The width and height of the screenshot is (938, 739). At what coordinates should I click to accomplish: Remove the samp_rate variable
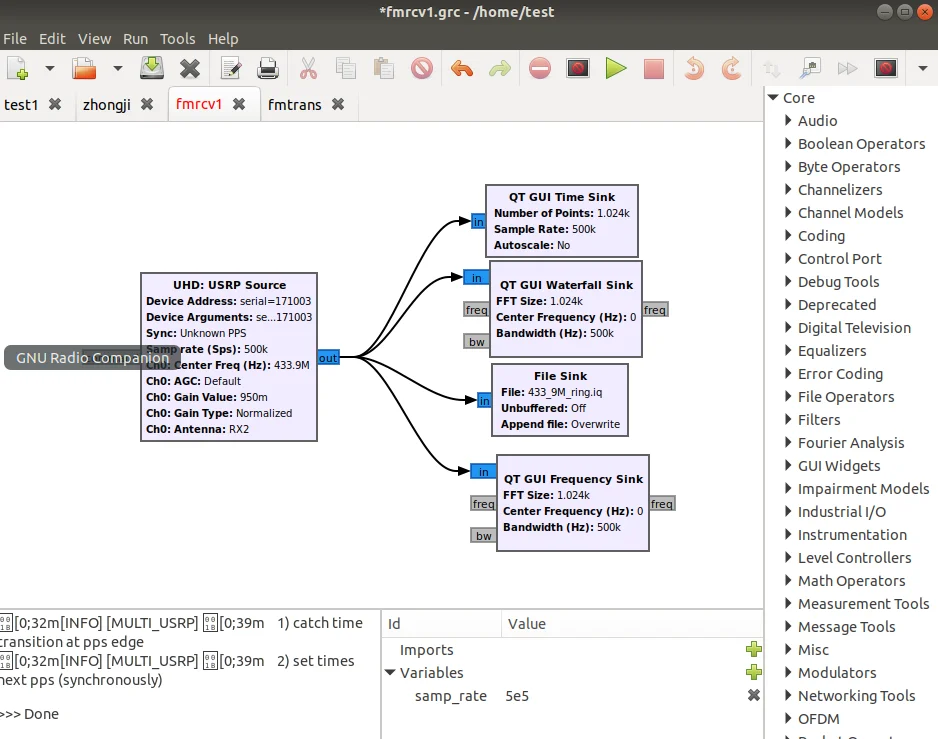[x=754, y=696]
